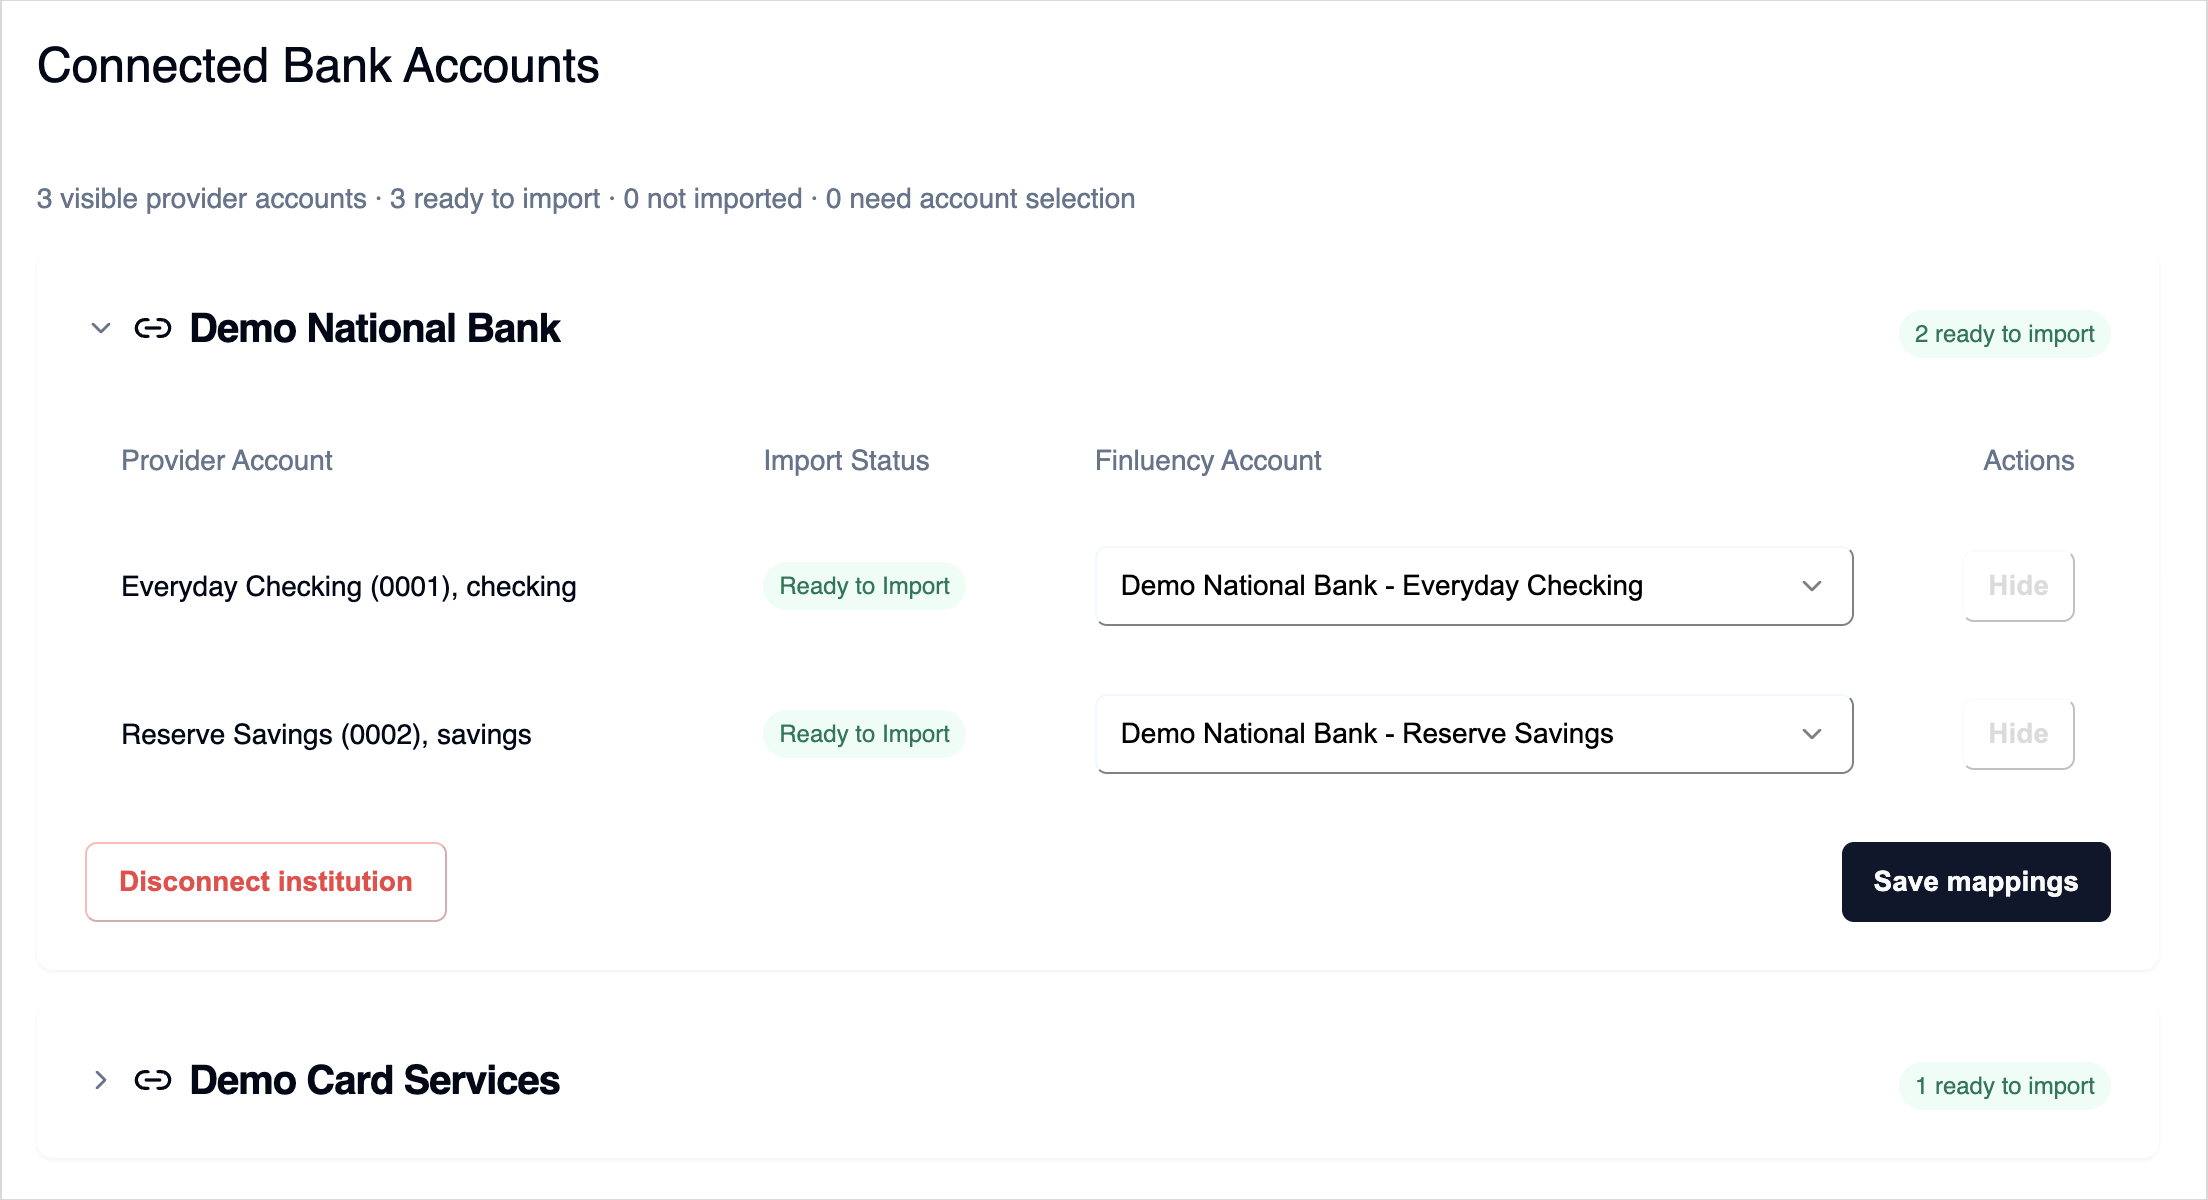Open Everyday Checking Finluency account dropdown
The image size is (2208, 1200).
click(1474, 586)
